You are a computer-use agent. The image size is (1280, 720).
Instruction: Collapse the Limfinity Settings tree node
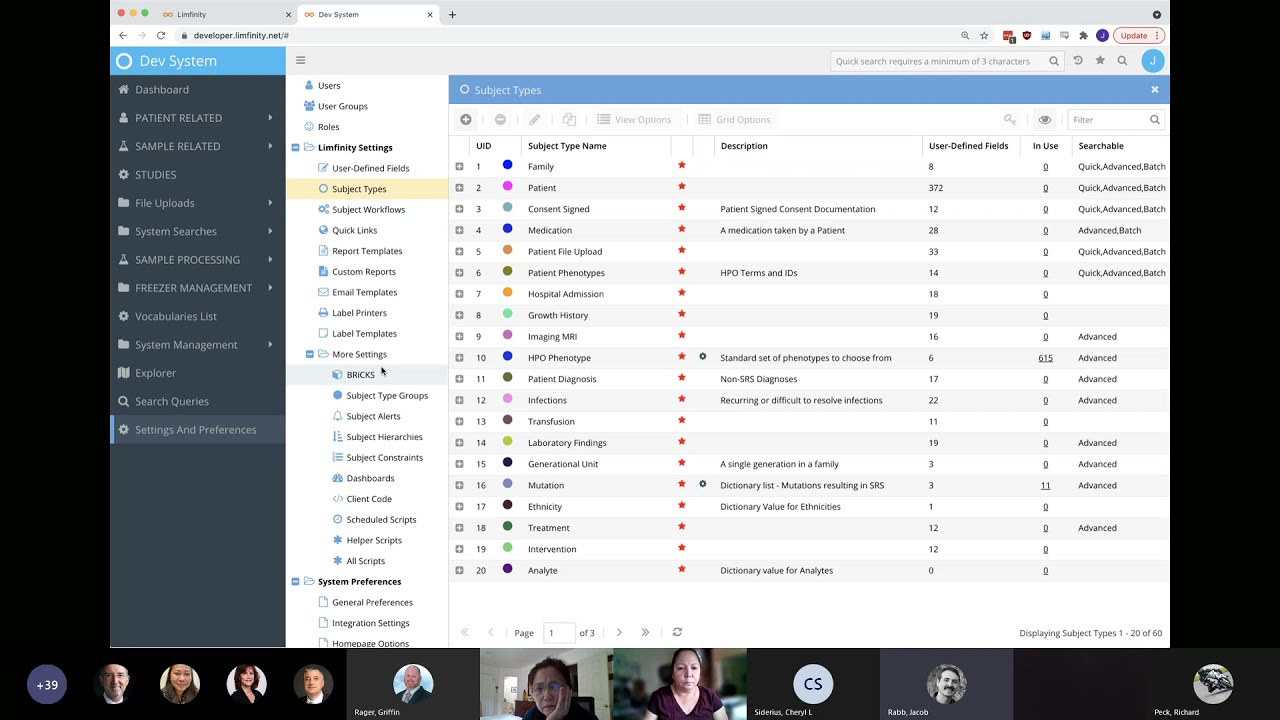[295, 147]
